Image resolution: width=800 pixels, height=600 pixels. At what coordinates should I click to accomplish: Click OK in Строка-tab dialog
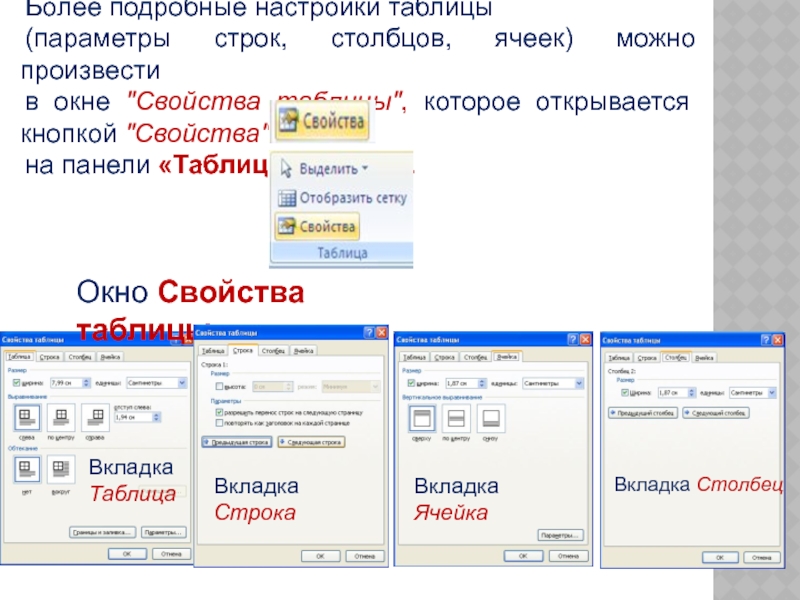[320, 556]
